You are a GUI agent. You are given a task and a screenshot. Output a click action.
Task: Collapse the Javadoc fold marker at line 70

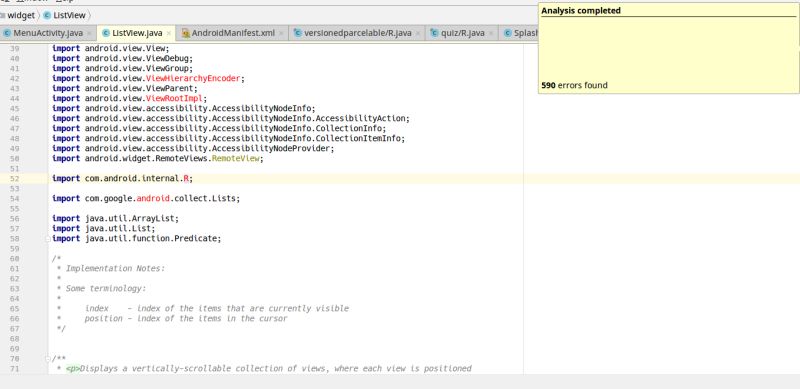(x=47, y=358)
